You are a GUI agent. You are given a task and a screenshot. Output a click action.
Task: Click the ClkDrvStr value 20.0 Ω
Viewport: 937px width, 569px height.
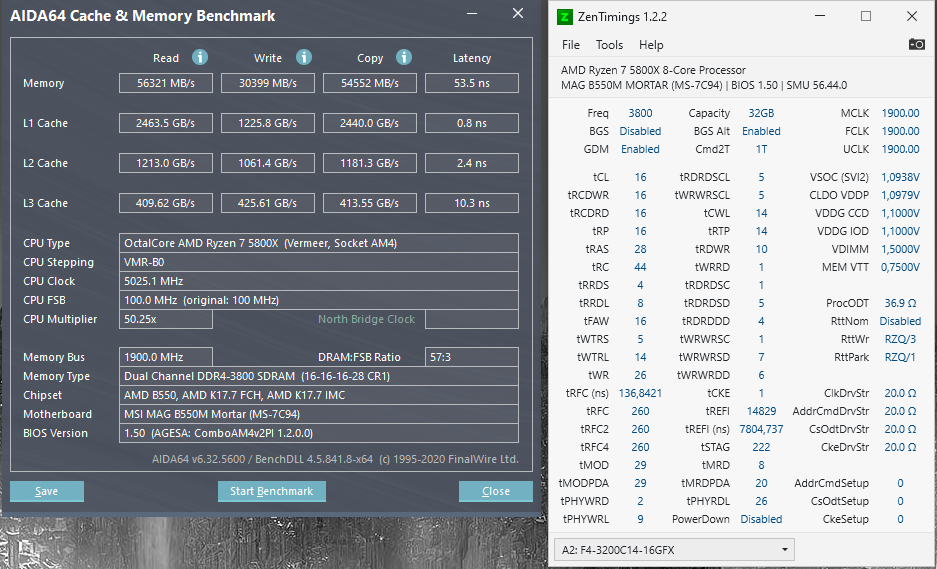coord(900,393)
